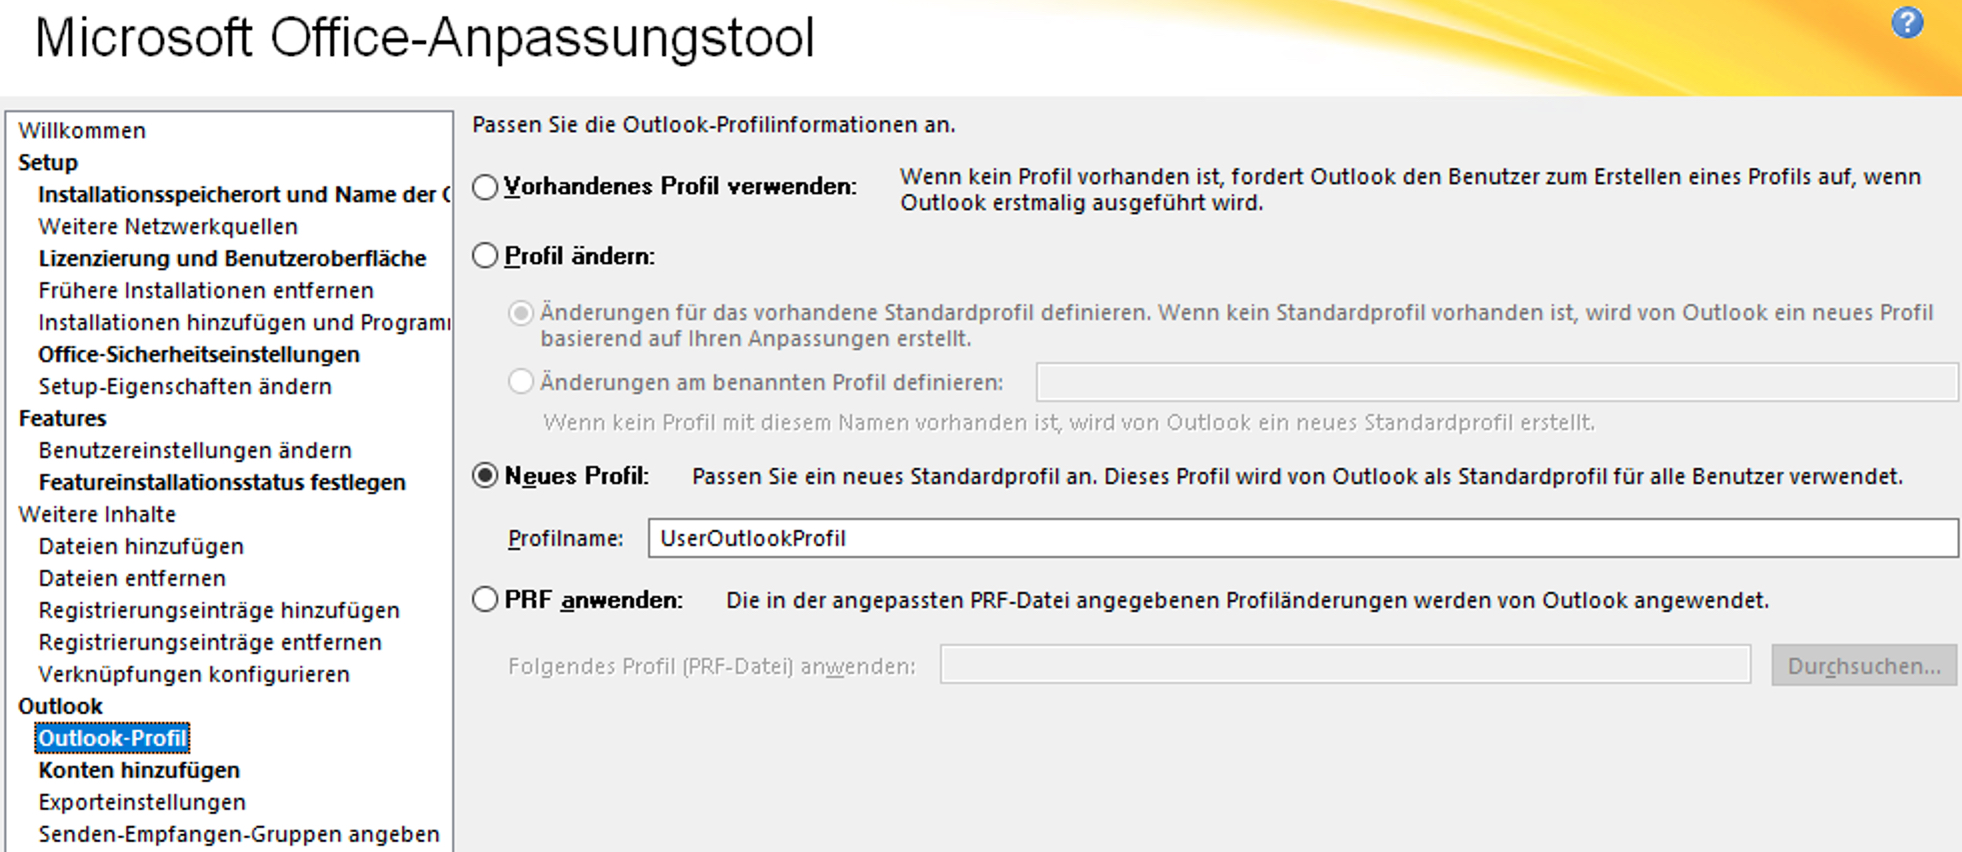Open Senden-Empfangen-Gruppen angeben page
The height and width of the screenshot is (852, 1962).
coord(239,835)
